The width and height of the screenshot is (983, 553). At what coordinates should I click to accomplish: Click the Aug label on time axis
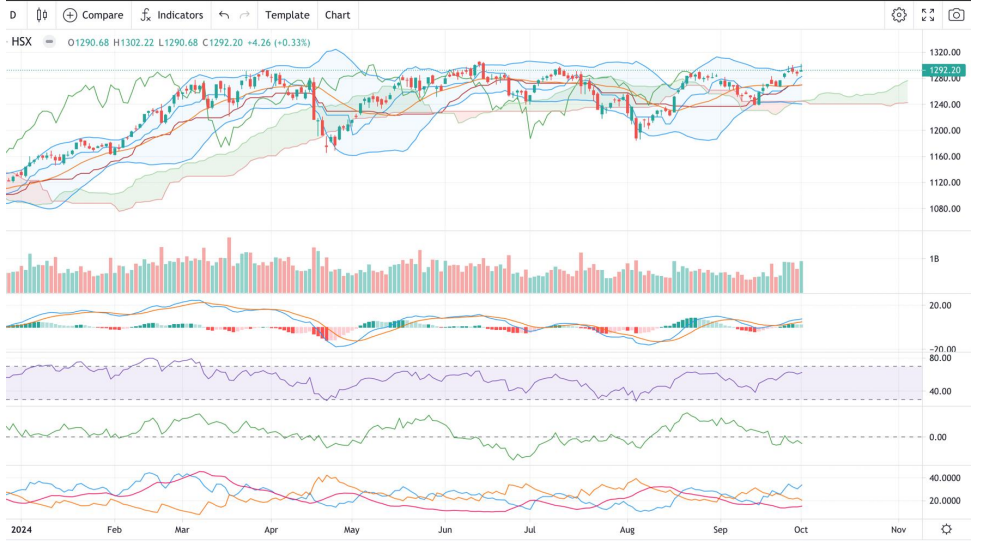coord(627,529)
